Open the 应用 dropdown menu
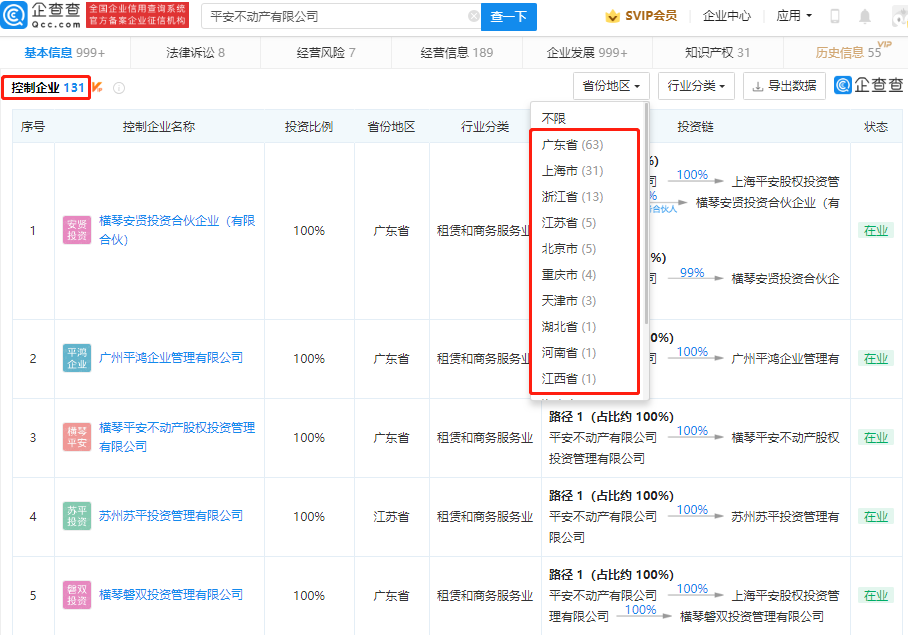 click(794, 16)
